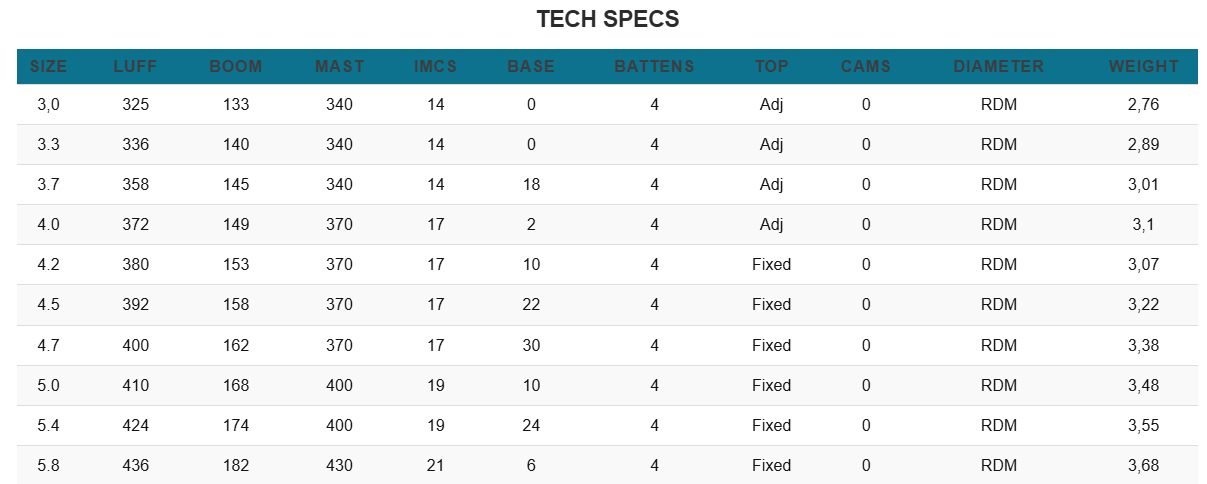Click the WEIGHT column header
This screenshot has width=1207, height=484.
point(1143,67)
